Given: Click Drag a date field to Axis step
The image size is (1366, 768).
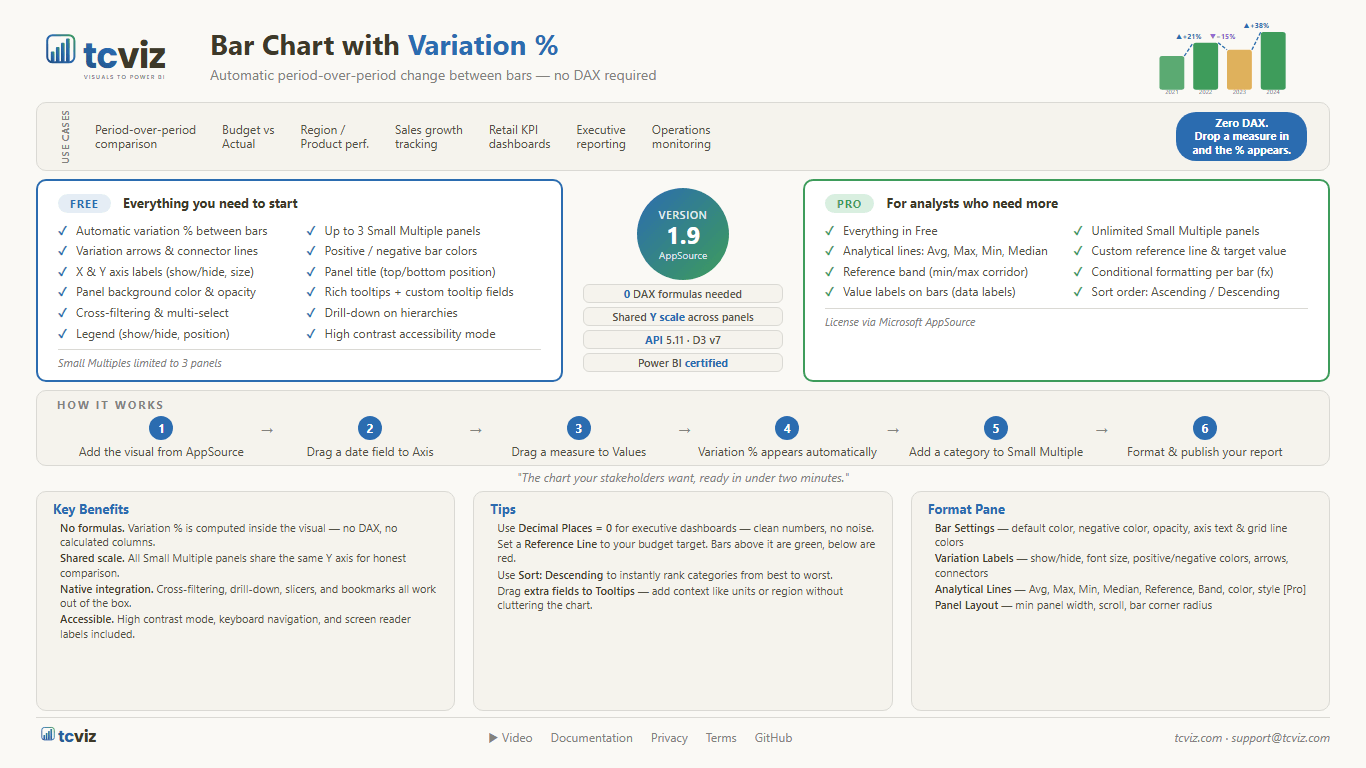Looking at the screenshot, I should pos(370,452).
